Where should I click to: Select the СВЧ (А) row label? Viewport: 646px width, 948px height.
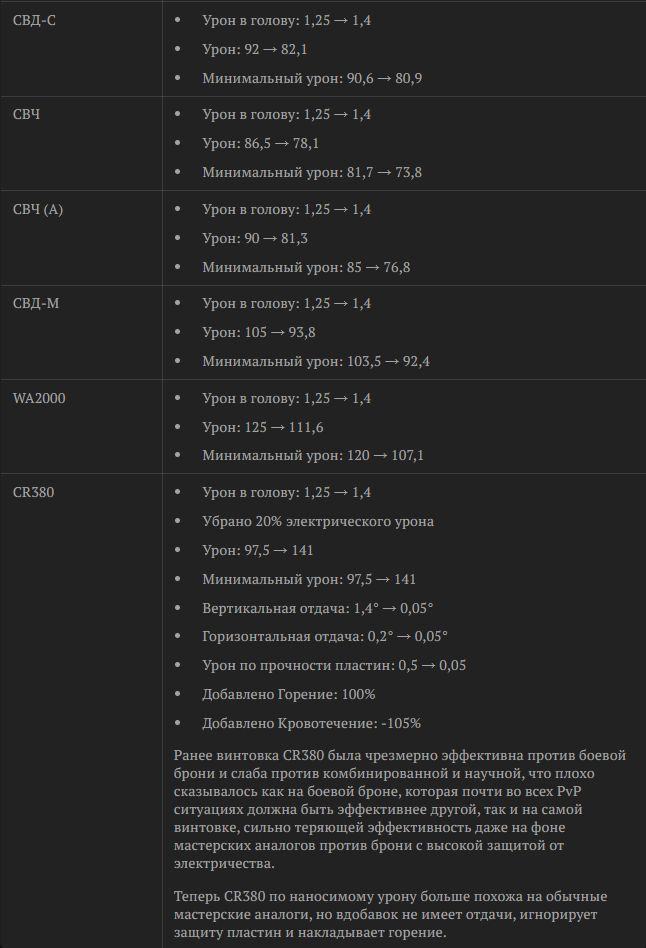point(38,209)
